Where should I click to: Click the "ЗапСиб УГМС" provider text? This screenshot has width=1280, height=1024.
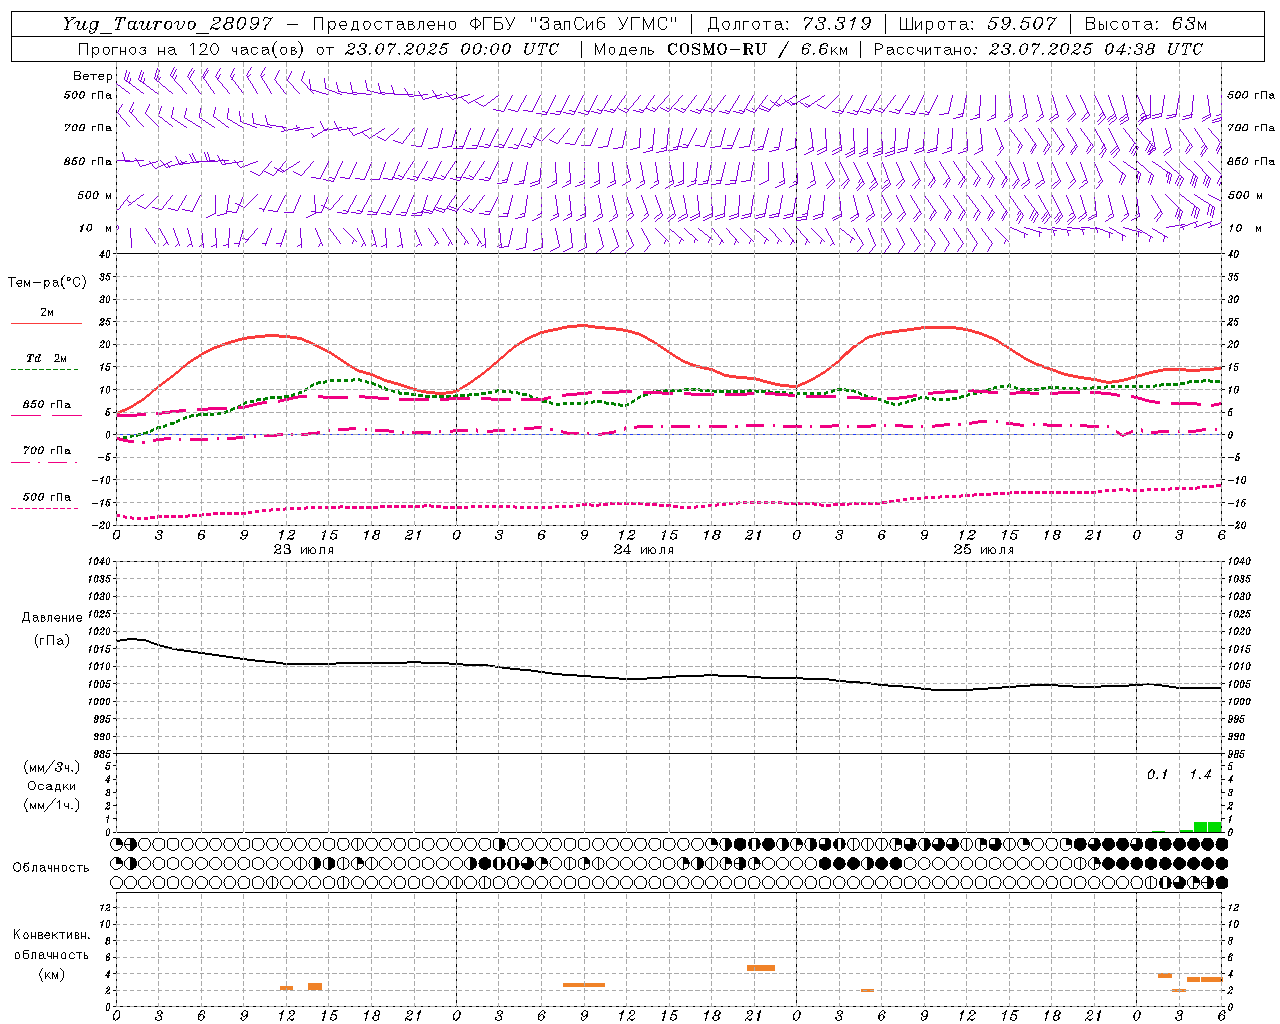tap(604, 24)
